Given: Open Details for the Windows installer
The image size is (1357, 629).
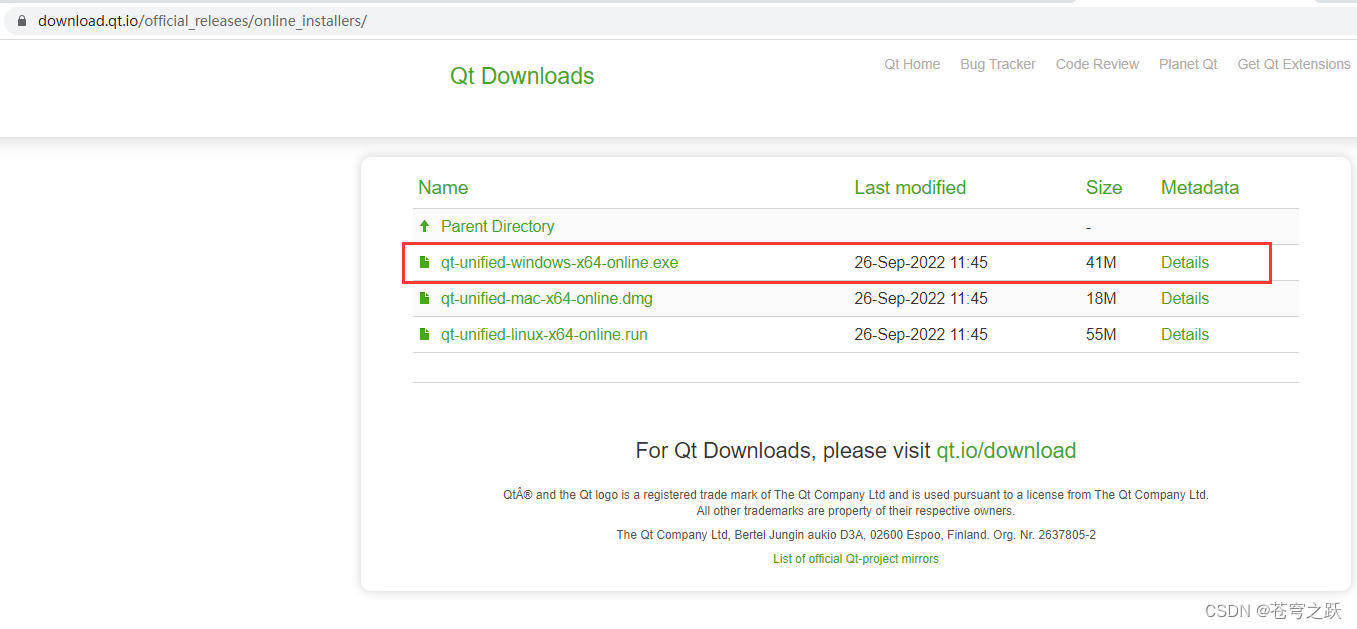Looking at the screenshot, I should [1184, 262].
